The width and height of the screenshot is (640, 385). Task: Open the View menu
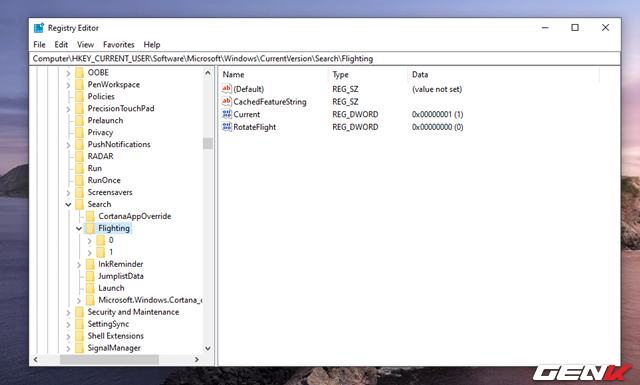click(85, 45)
